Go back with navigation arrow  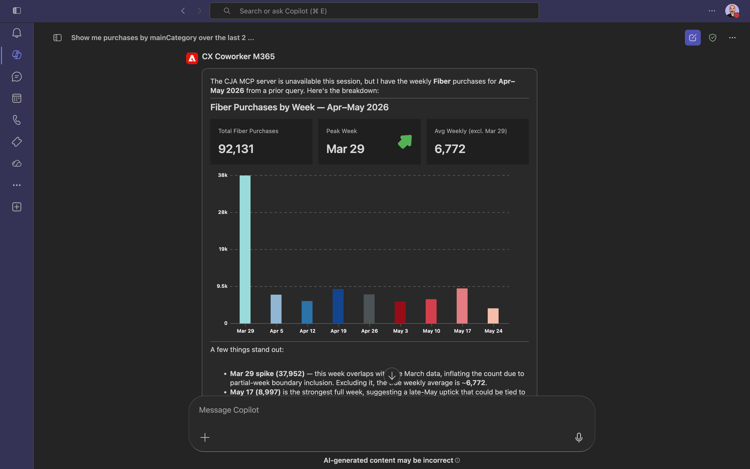(183, 11)
